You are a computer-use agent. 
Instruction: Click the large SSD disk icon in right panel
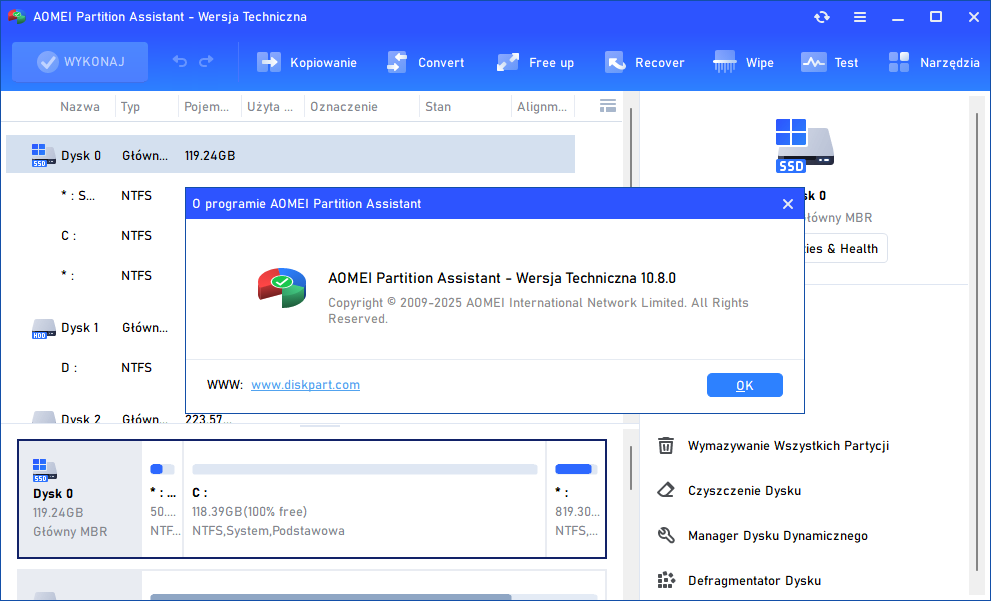point(804,146)
